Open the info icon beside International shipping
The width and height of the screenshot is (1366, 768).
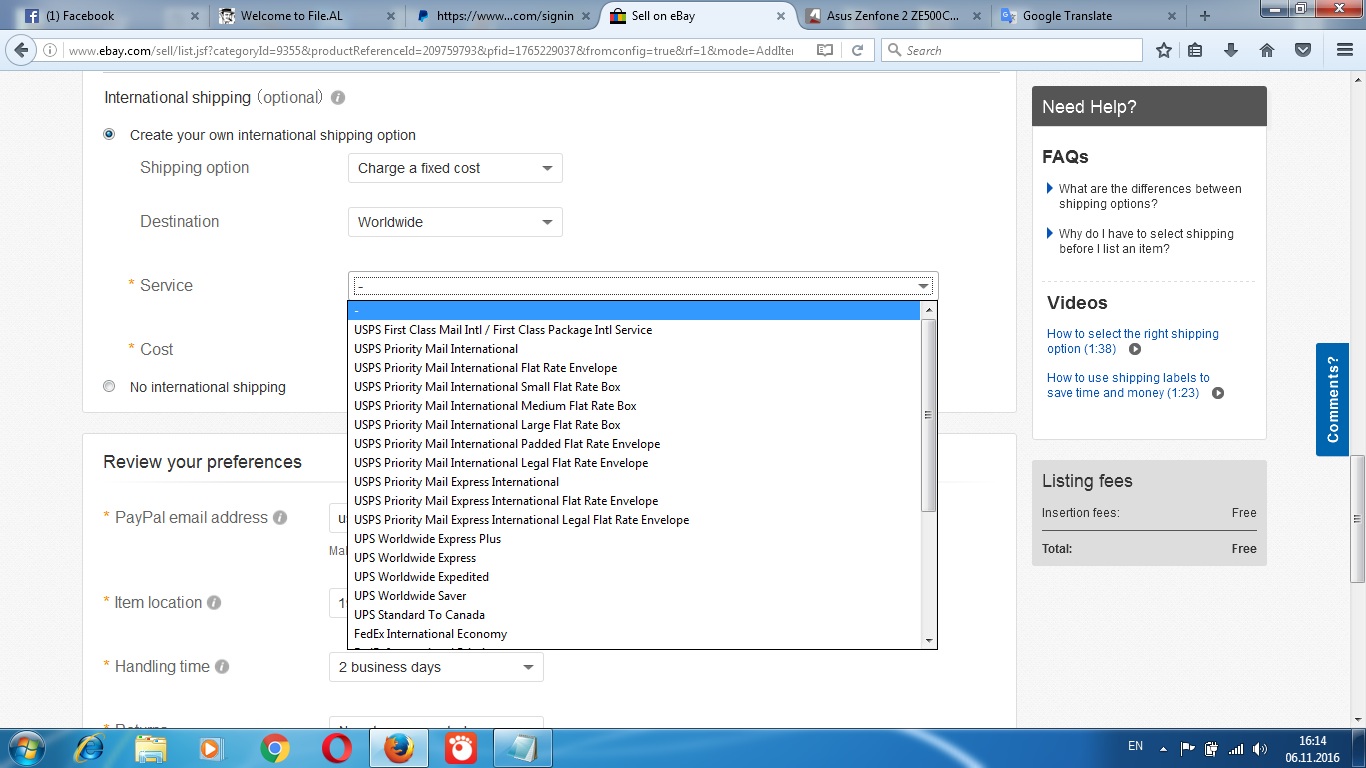(338, 98)
